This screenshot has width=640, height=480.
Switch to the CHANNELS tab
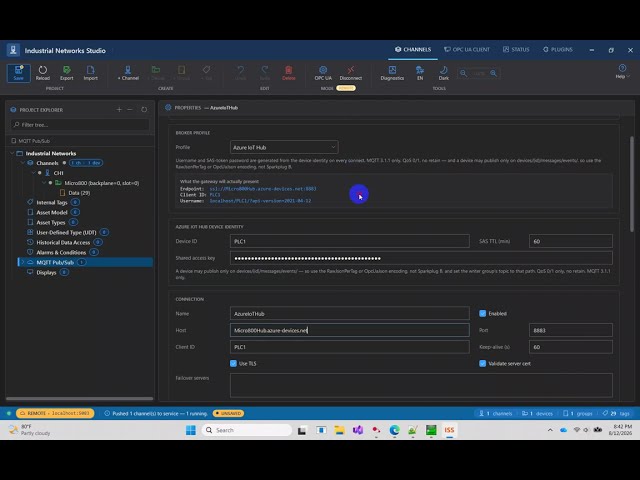click(x=413, y=49)
